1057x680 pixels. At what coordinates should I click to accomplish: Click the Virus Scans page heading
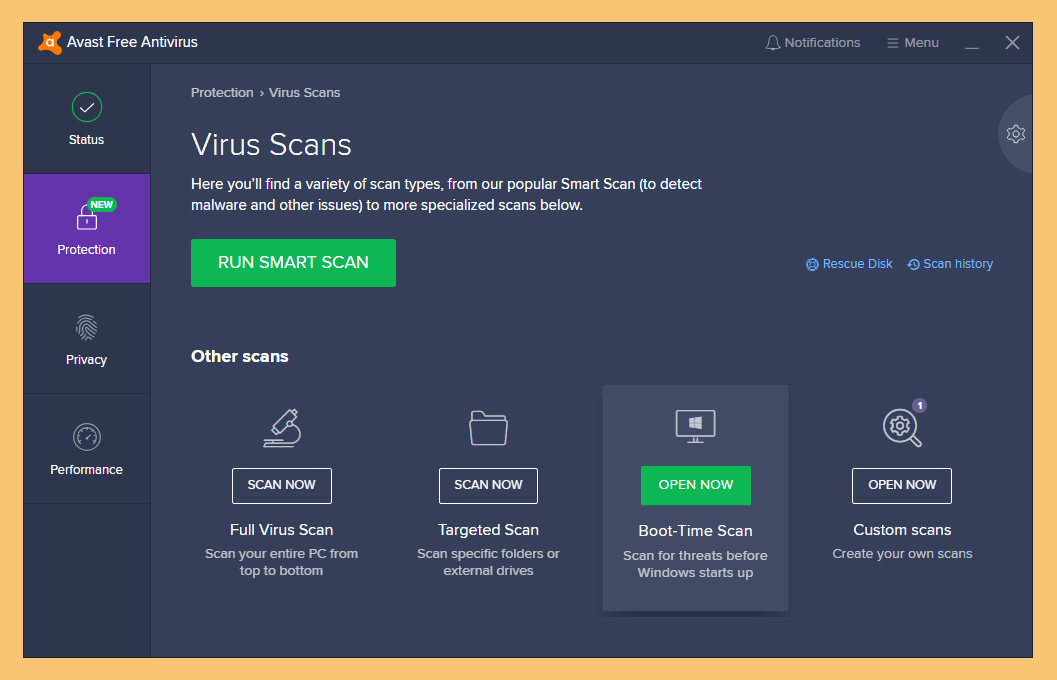[271, 145]
